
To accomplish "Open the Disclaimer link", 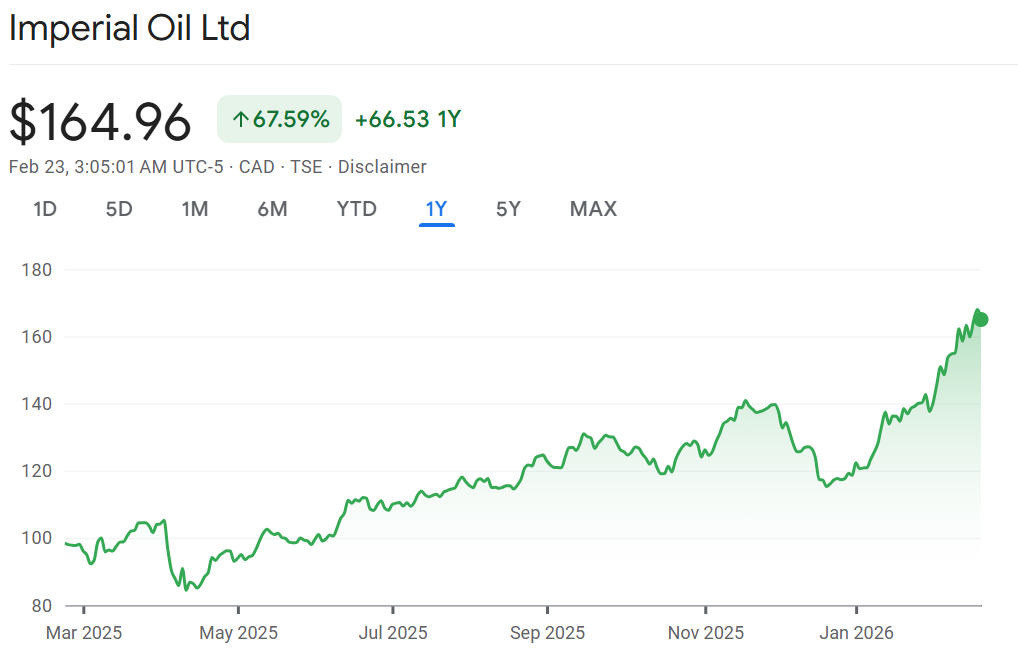I will coord(382,167).
